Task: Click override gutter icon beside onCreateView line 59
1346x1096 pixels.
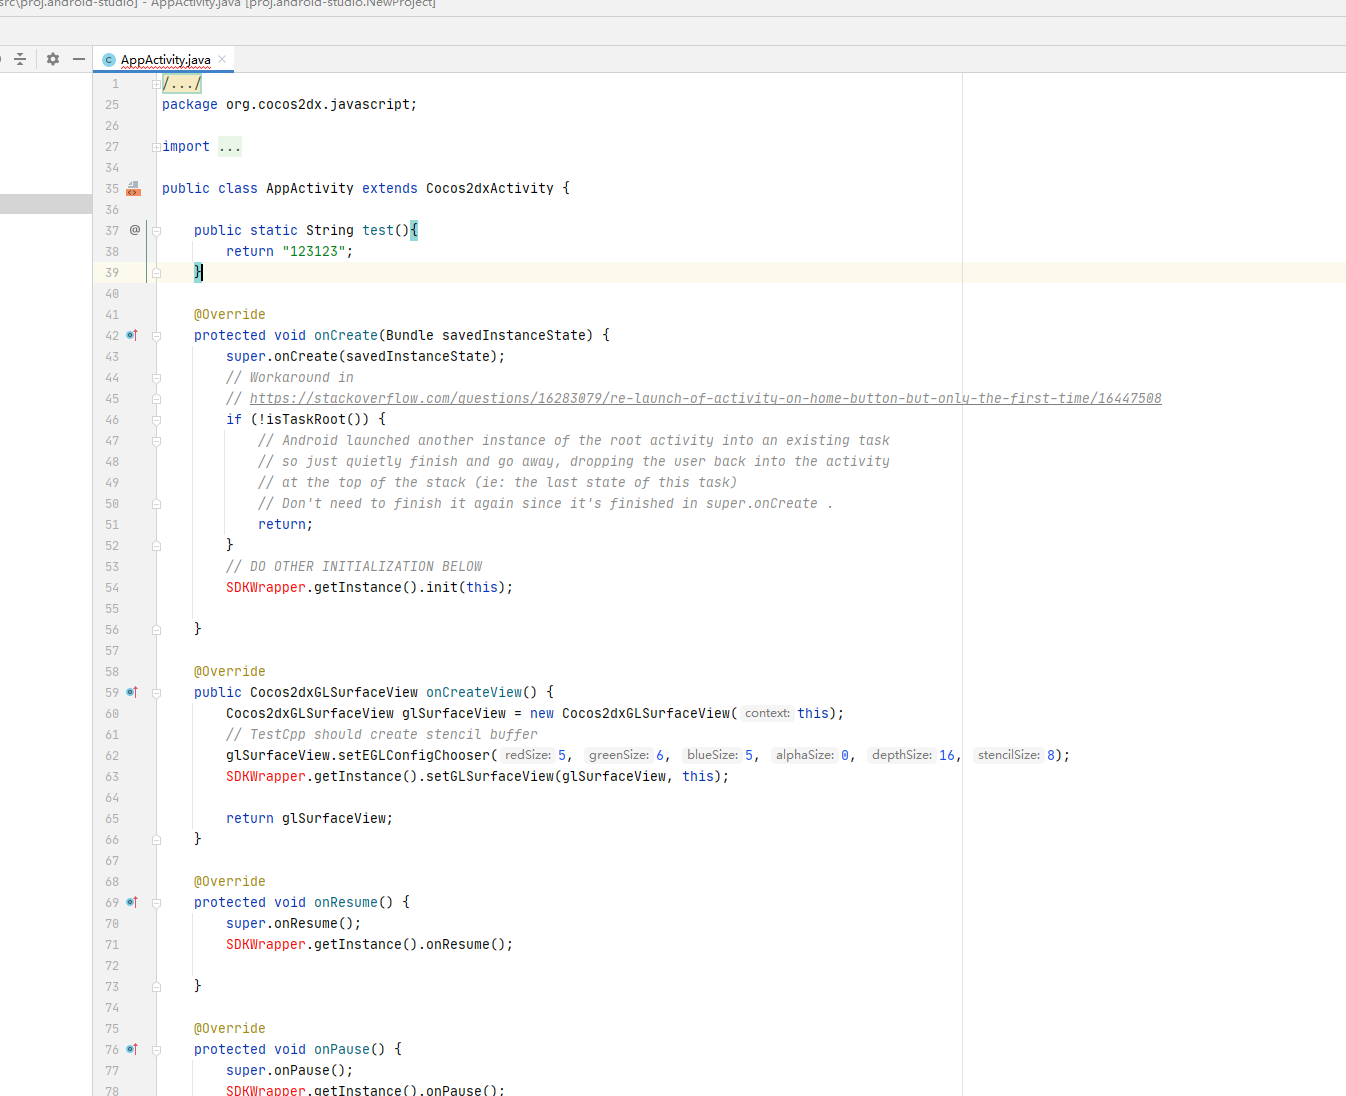Action: click(x=132, y=692)
